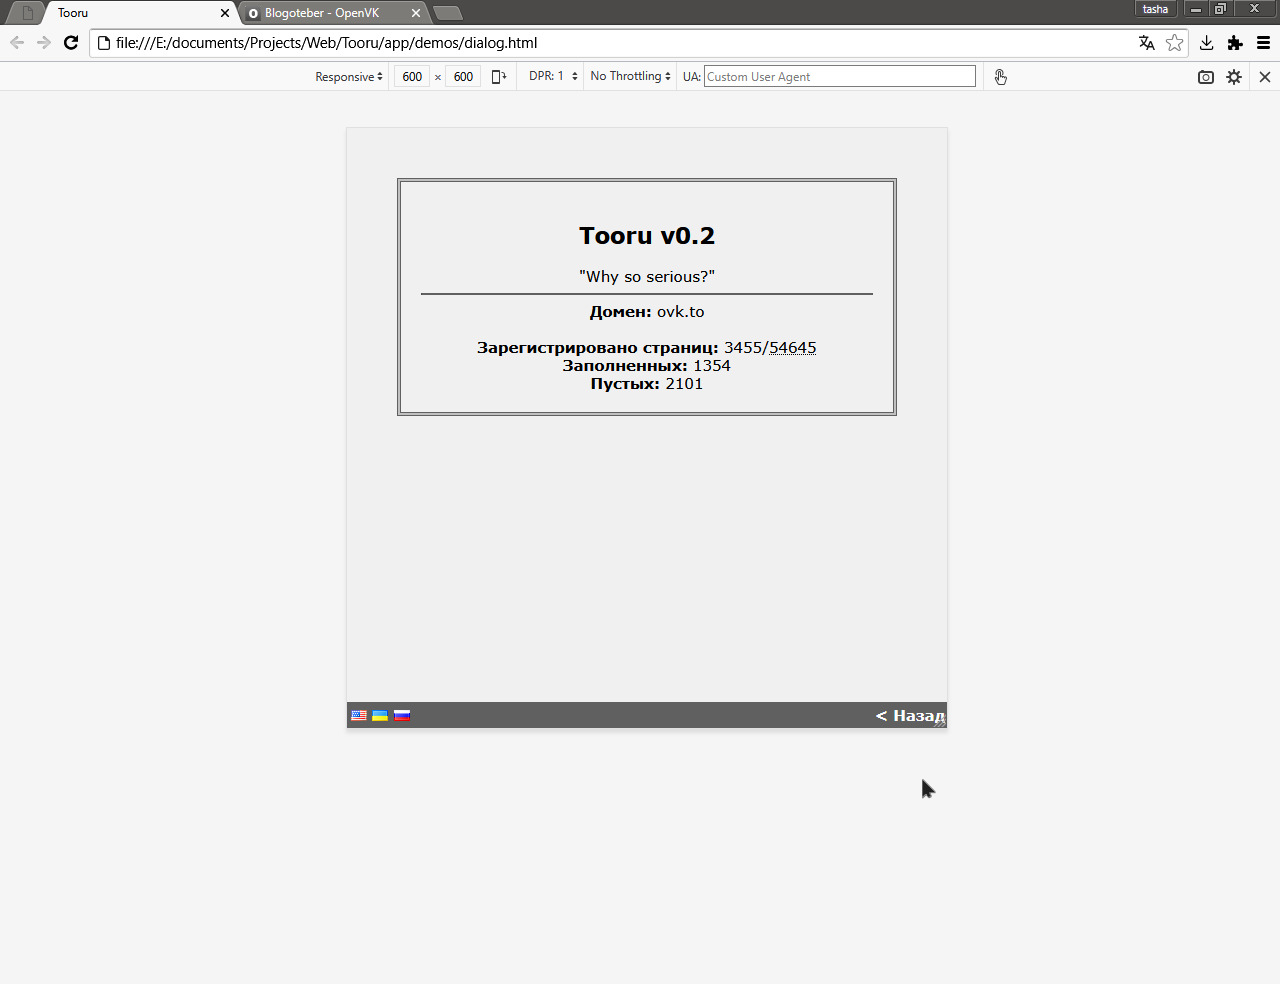Click the Custom User Agent input field
The height and width of the screenshot is (984, 1280).
coord(840,77)
